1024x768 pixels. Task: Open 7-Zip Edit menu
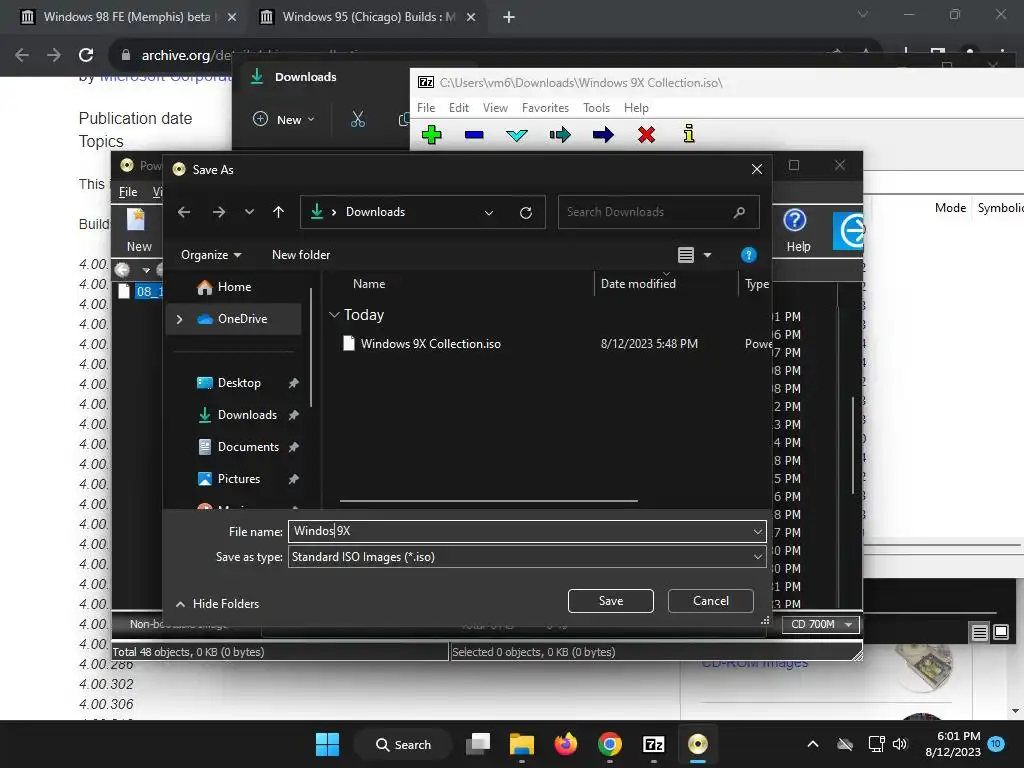[458, 108]
